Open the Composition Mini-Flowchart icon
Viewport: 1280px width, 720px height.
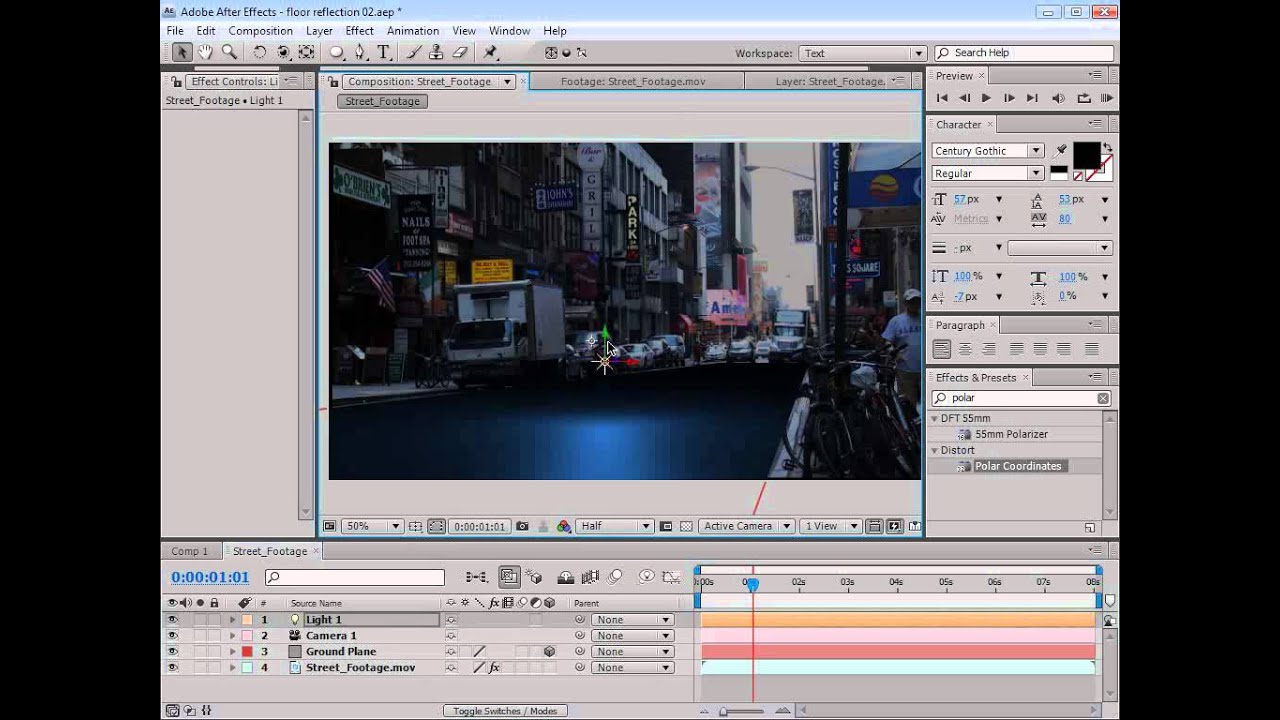click(477, 577)
